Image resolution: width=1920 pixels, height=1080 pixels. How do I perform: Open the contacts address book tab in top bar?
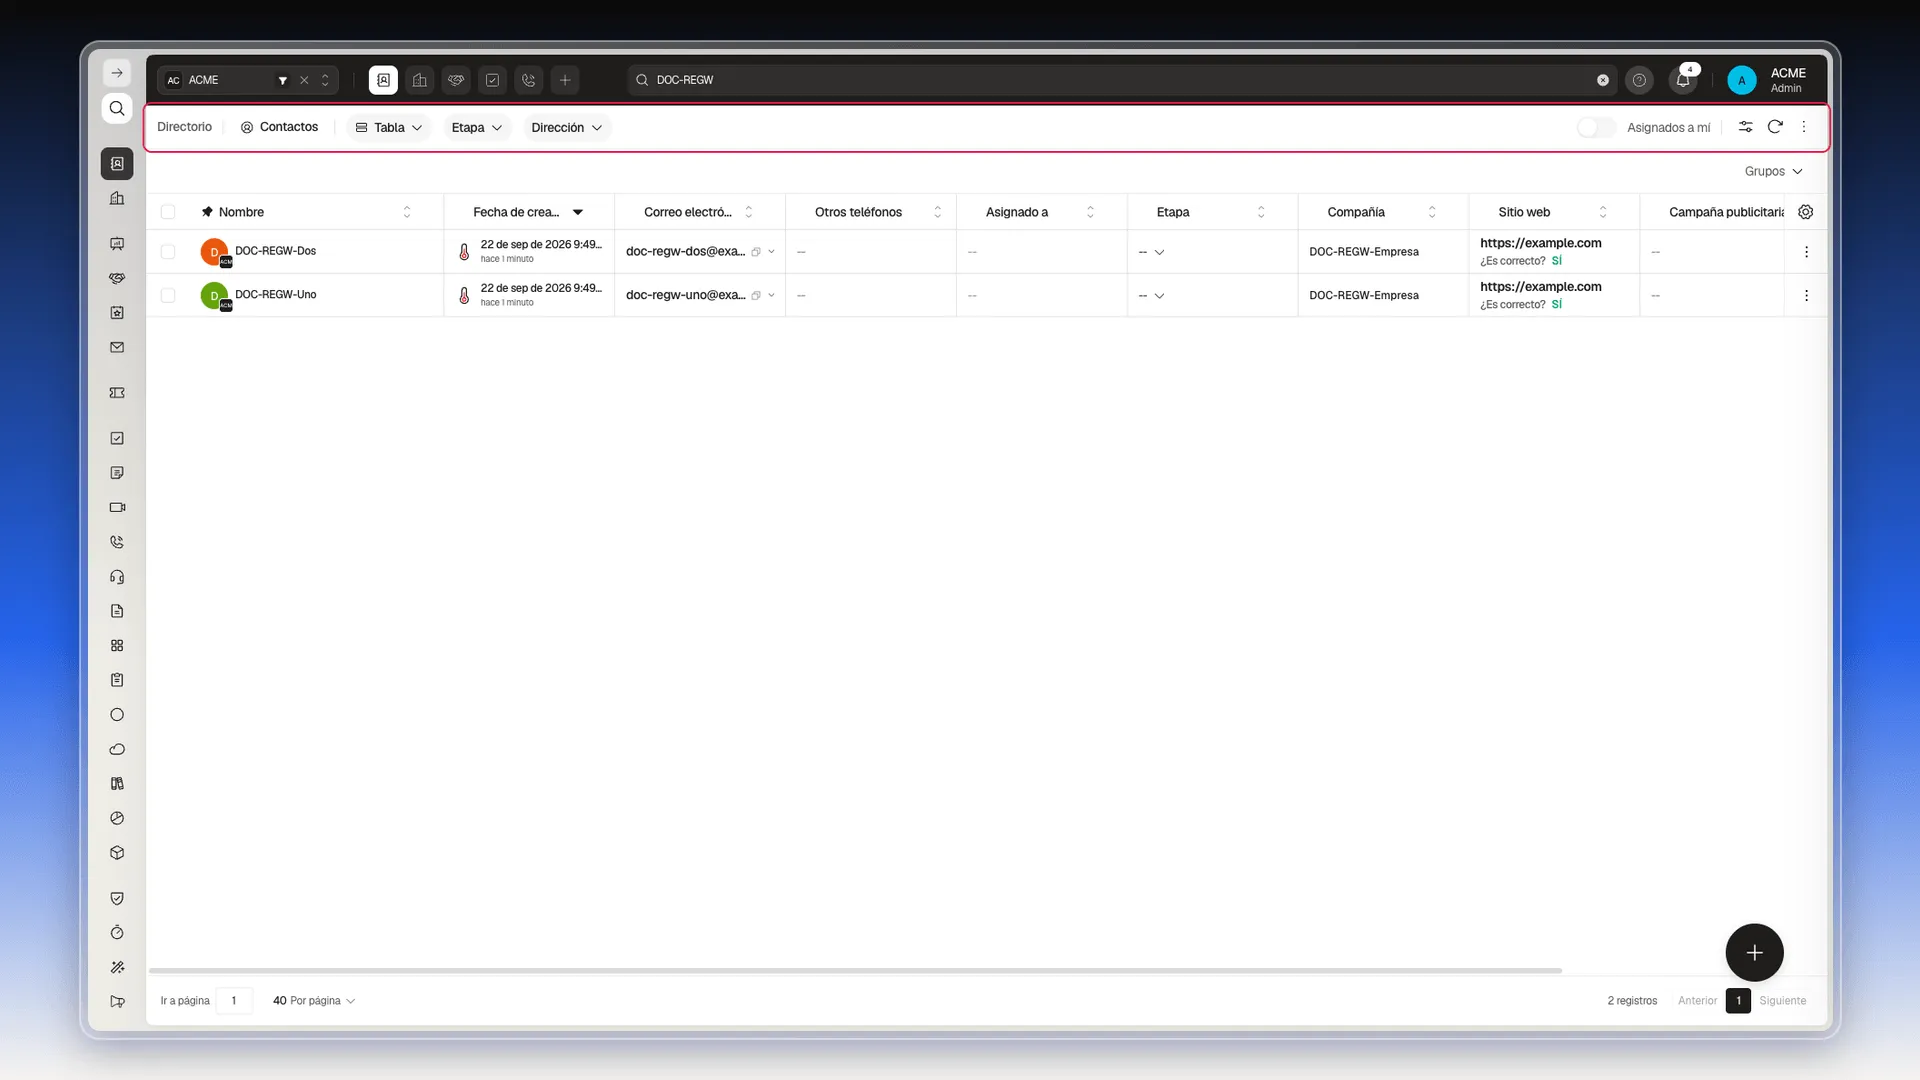coord(383,80)
